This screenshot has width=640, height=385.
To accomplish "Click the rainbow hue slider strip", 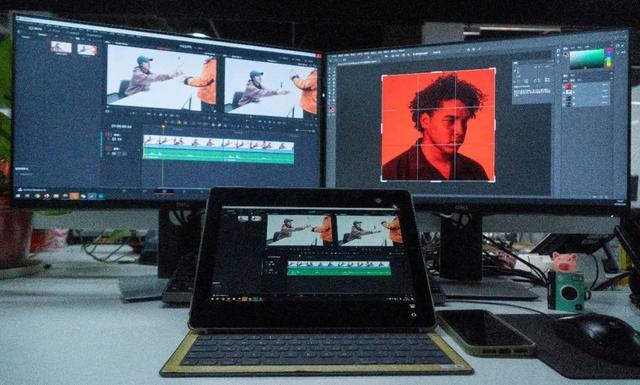I will pyautogui.click(x=609, y=58).
